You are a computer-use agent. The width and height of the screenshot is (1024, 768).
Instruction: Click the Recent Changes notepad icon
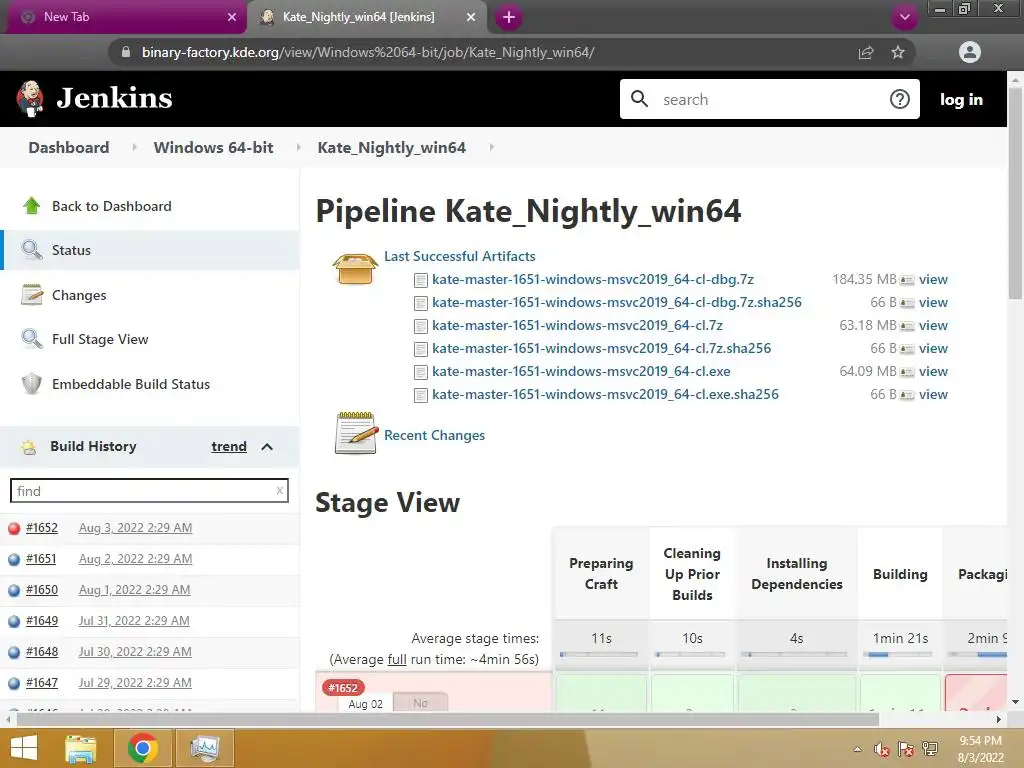pyautogui.click(x=357, y=433)
